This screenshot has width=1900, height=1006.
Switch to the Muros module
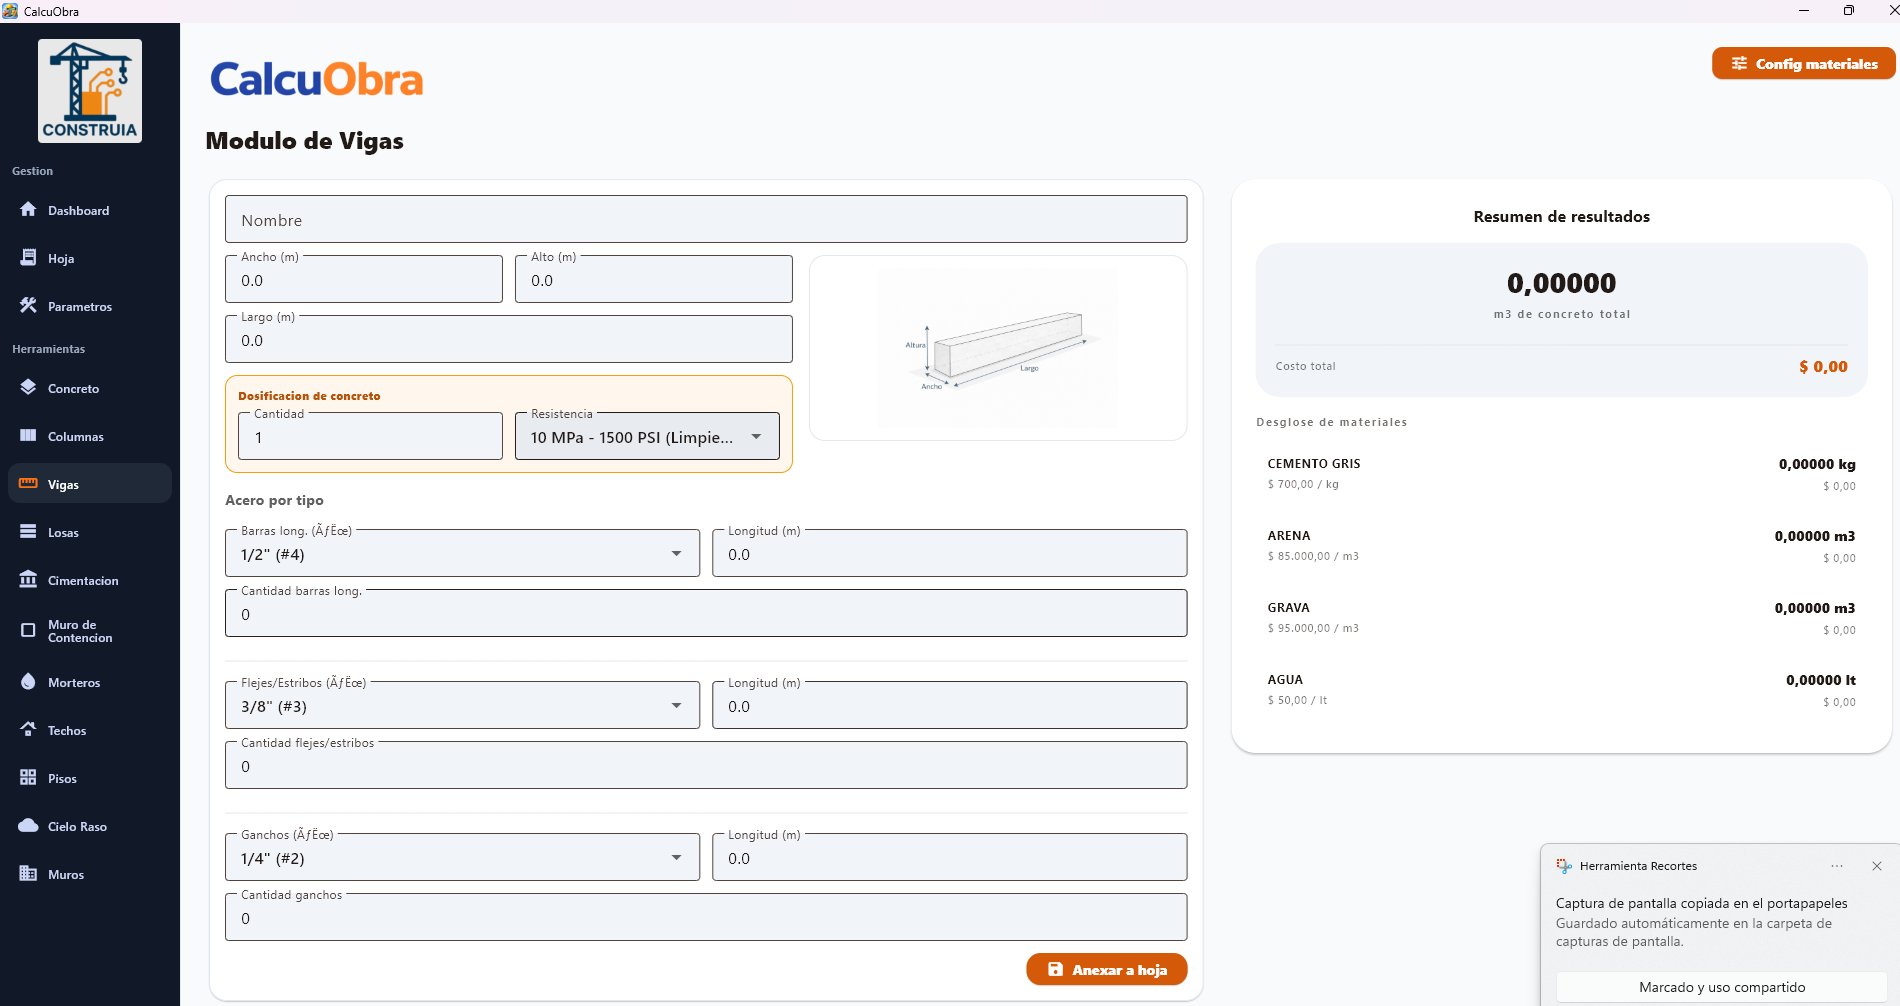pos(66,875)
